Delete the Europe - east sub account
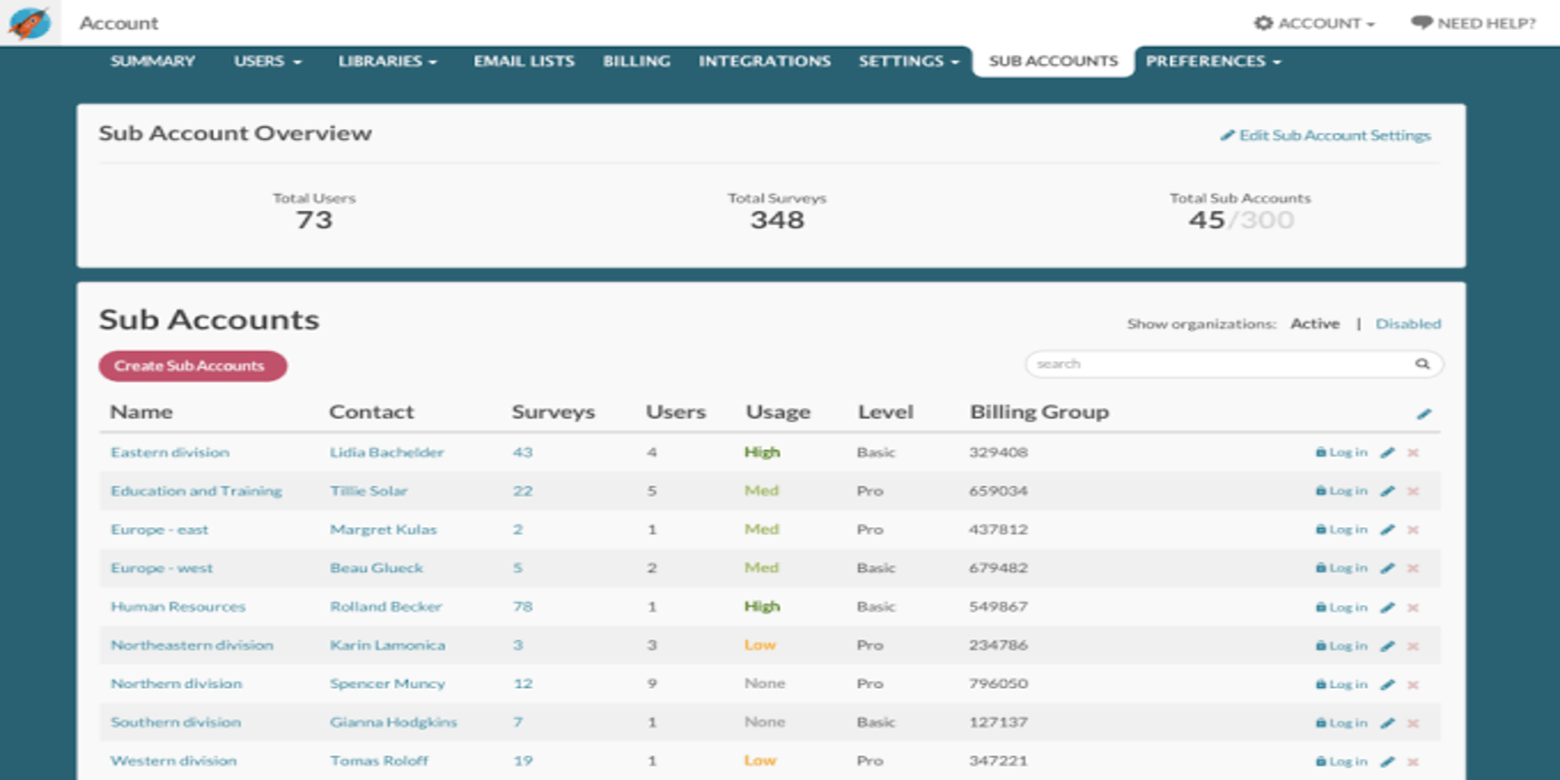The image size is (1560, 780). (1413, 530)
